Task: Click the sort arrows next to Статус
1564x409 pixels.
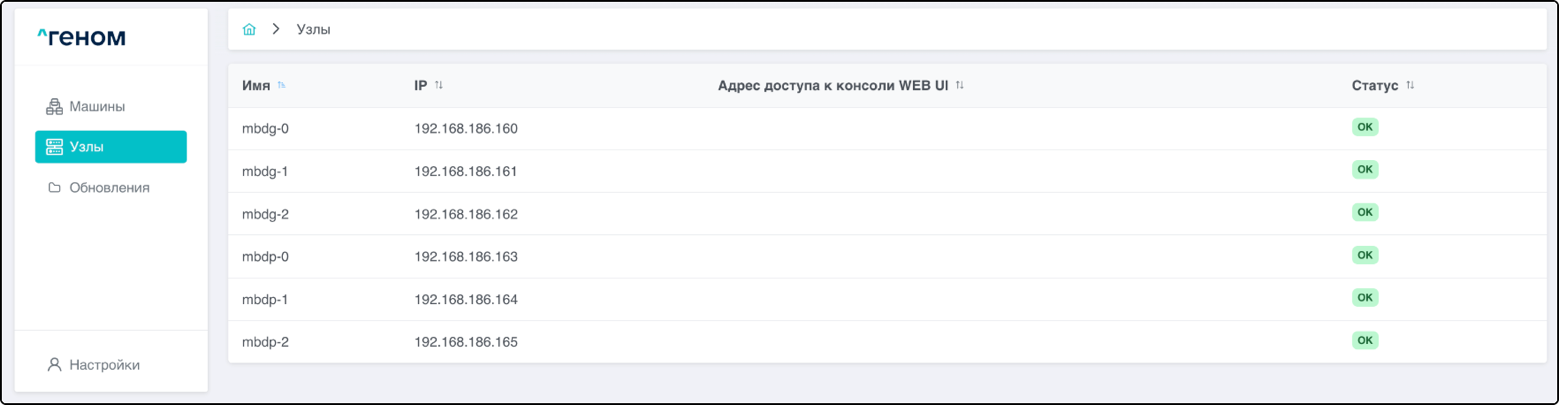Action: (1410, 86)
